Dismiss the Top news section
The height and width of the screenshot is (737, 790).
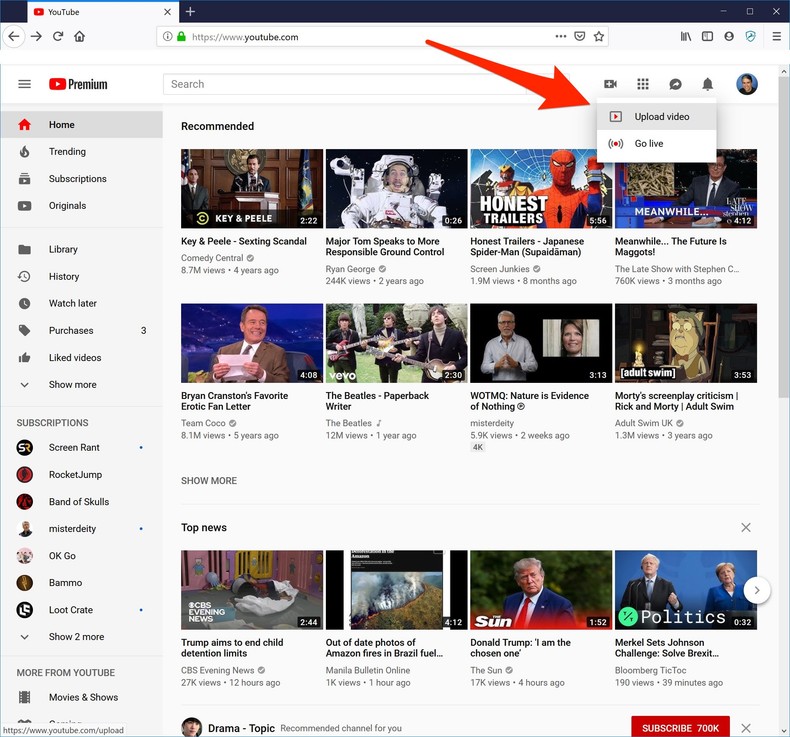(745, 528)
